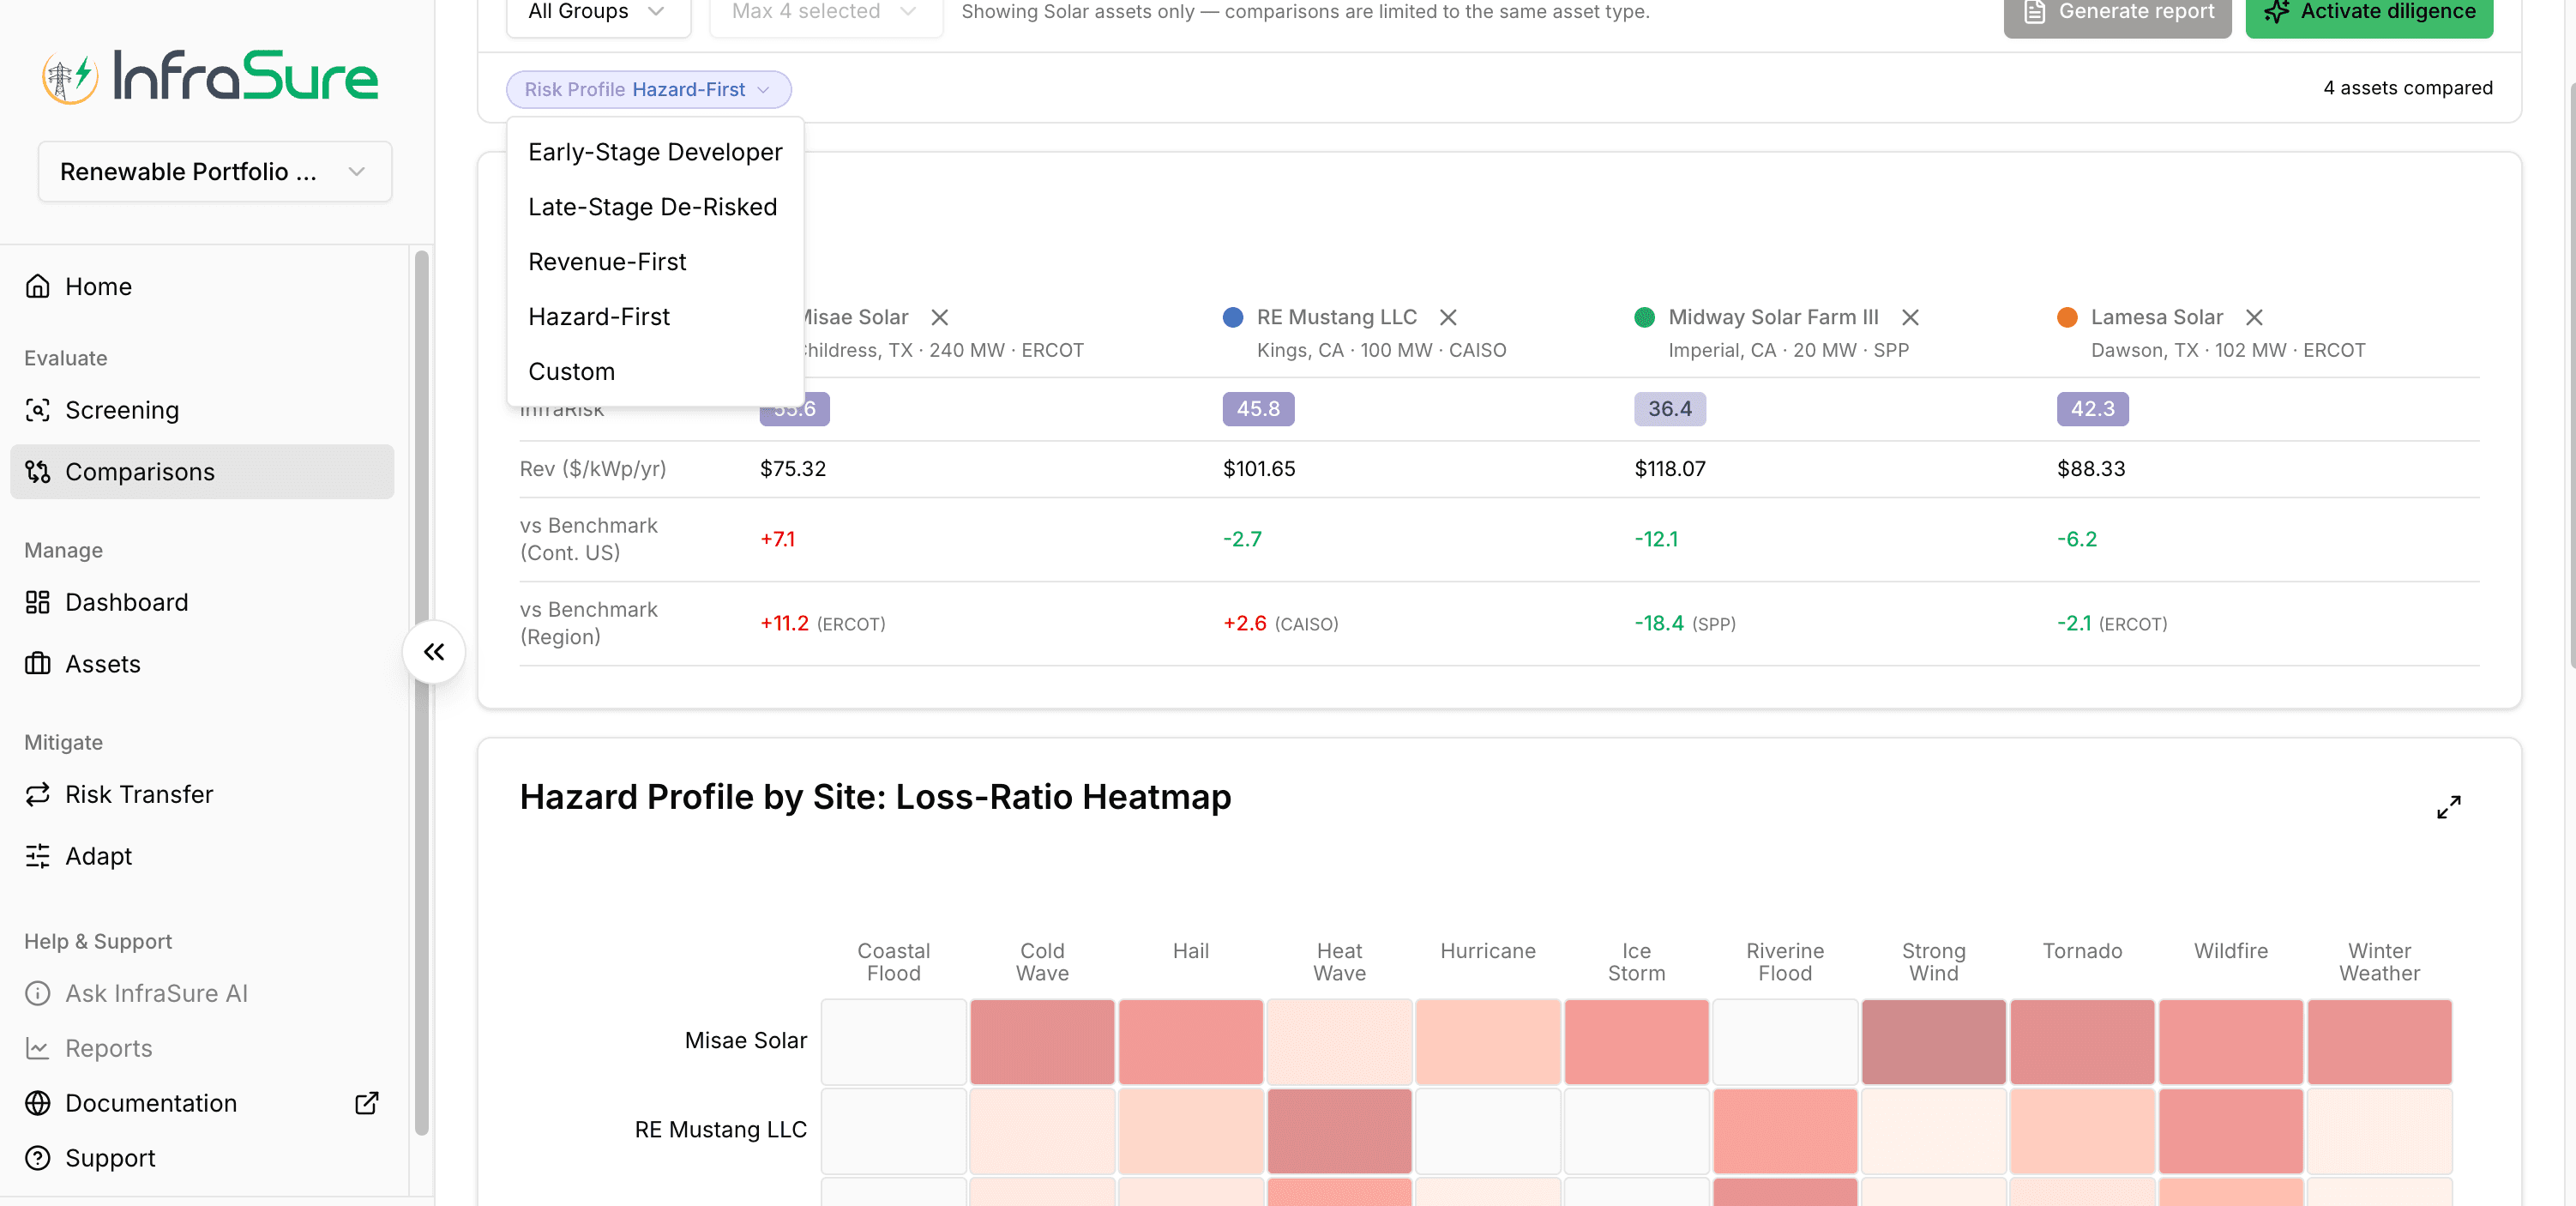Go to Risk Transfer in sidebar
The height and width of the screenshot is (1206, 2576).
click(x=202, y=794)
